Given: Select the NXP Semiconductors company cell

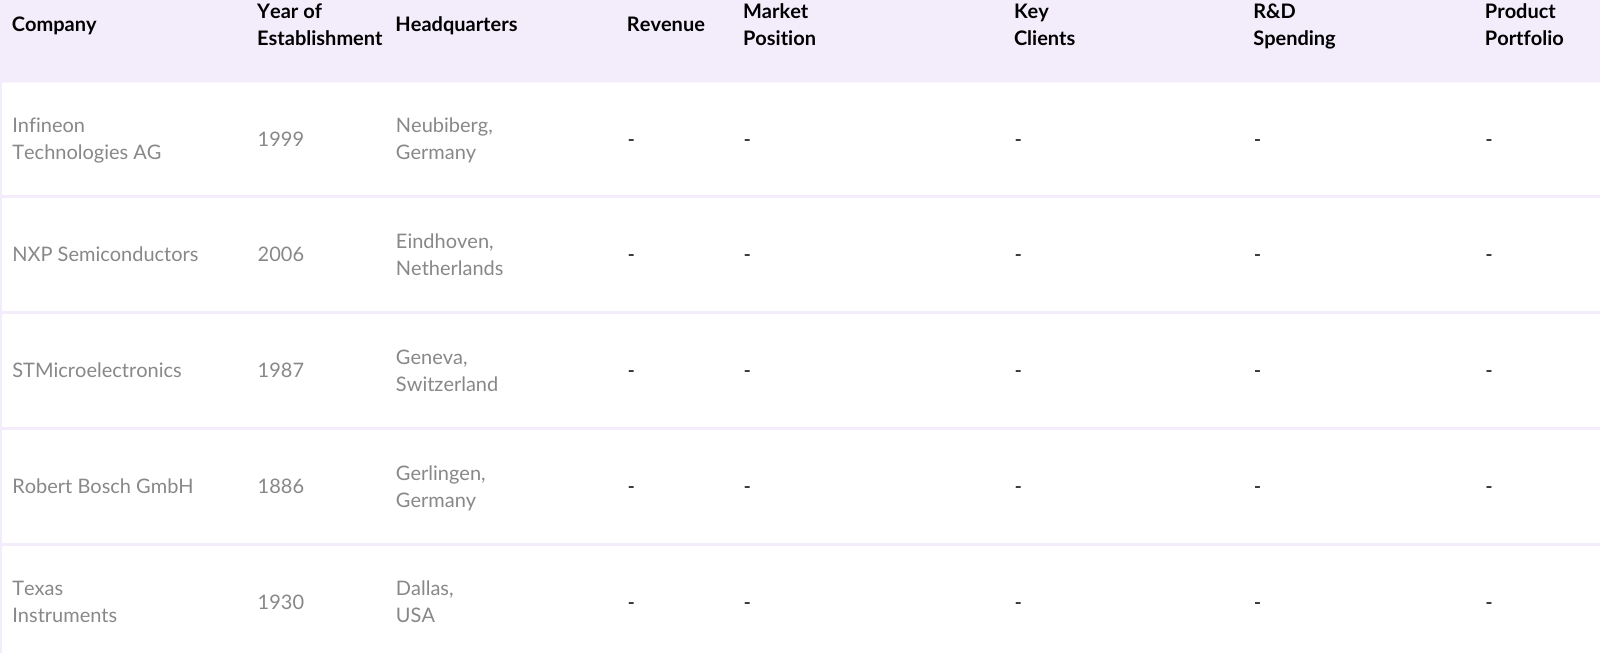Looking at the screenshot, I should (x=105, y=254).
